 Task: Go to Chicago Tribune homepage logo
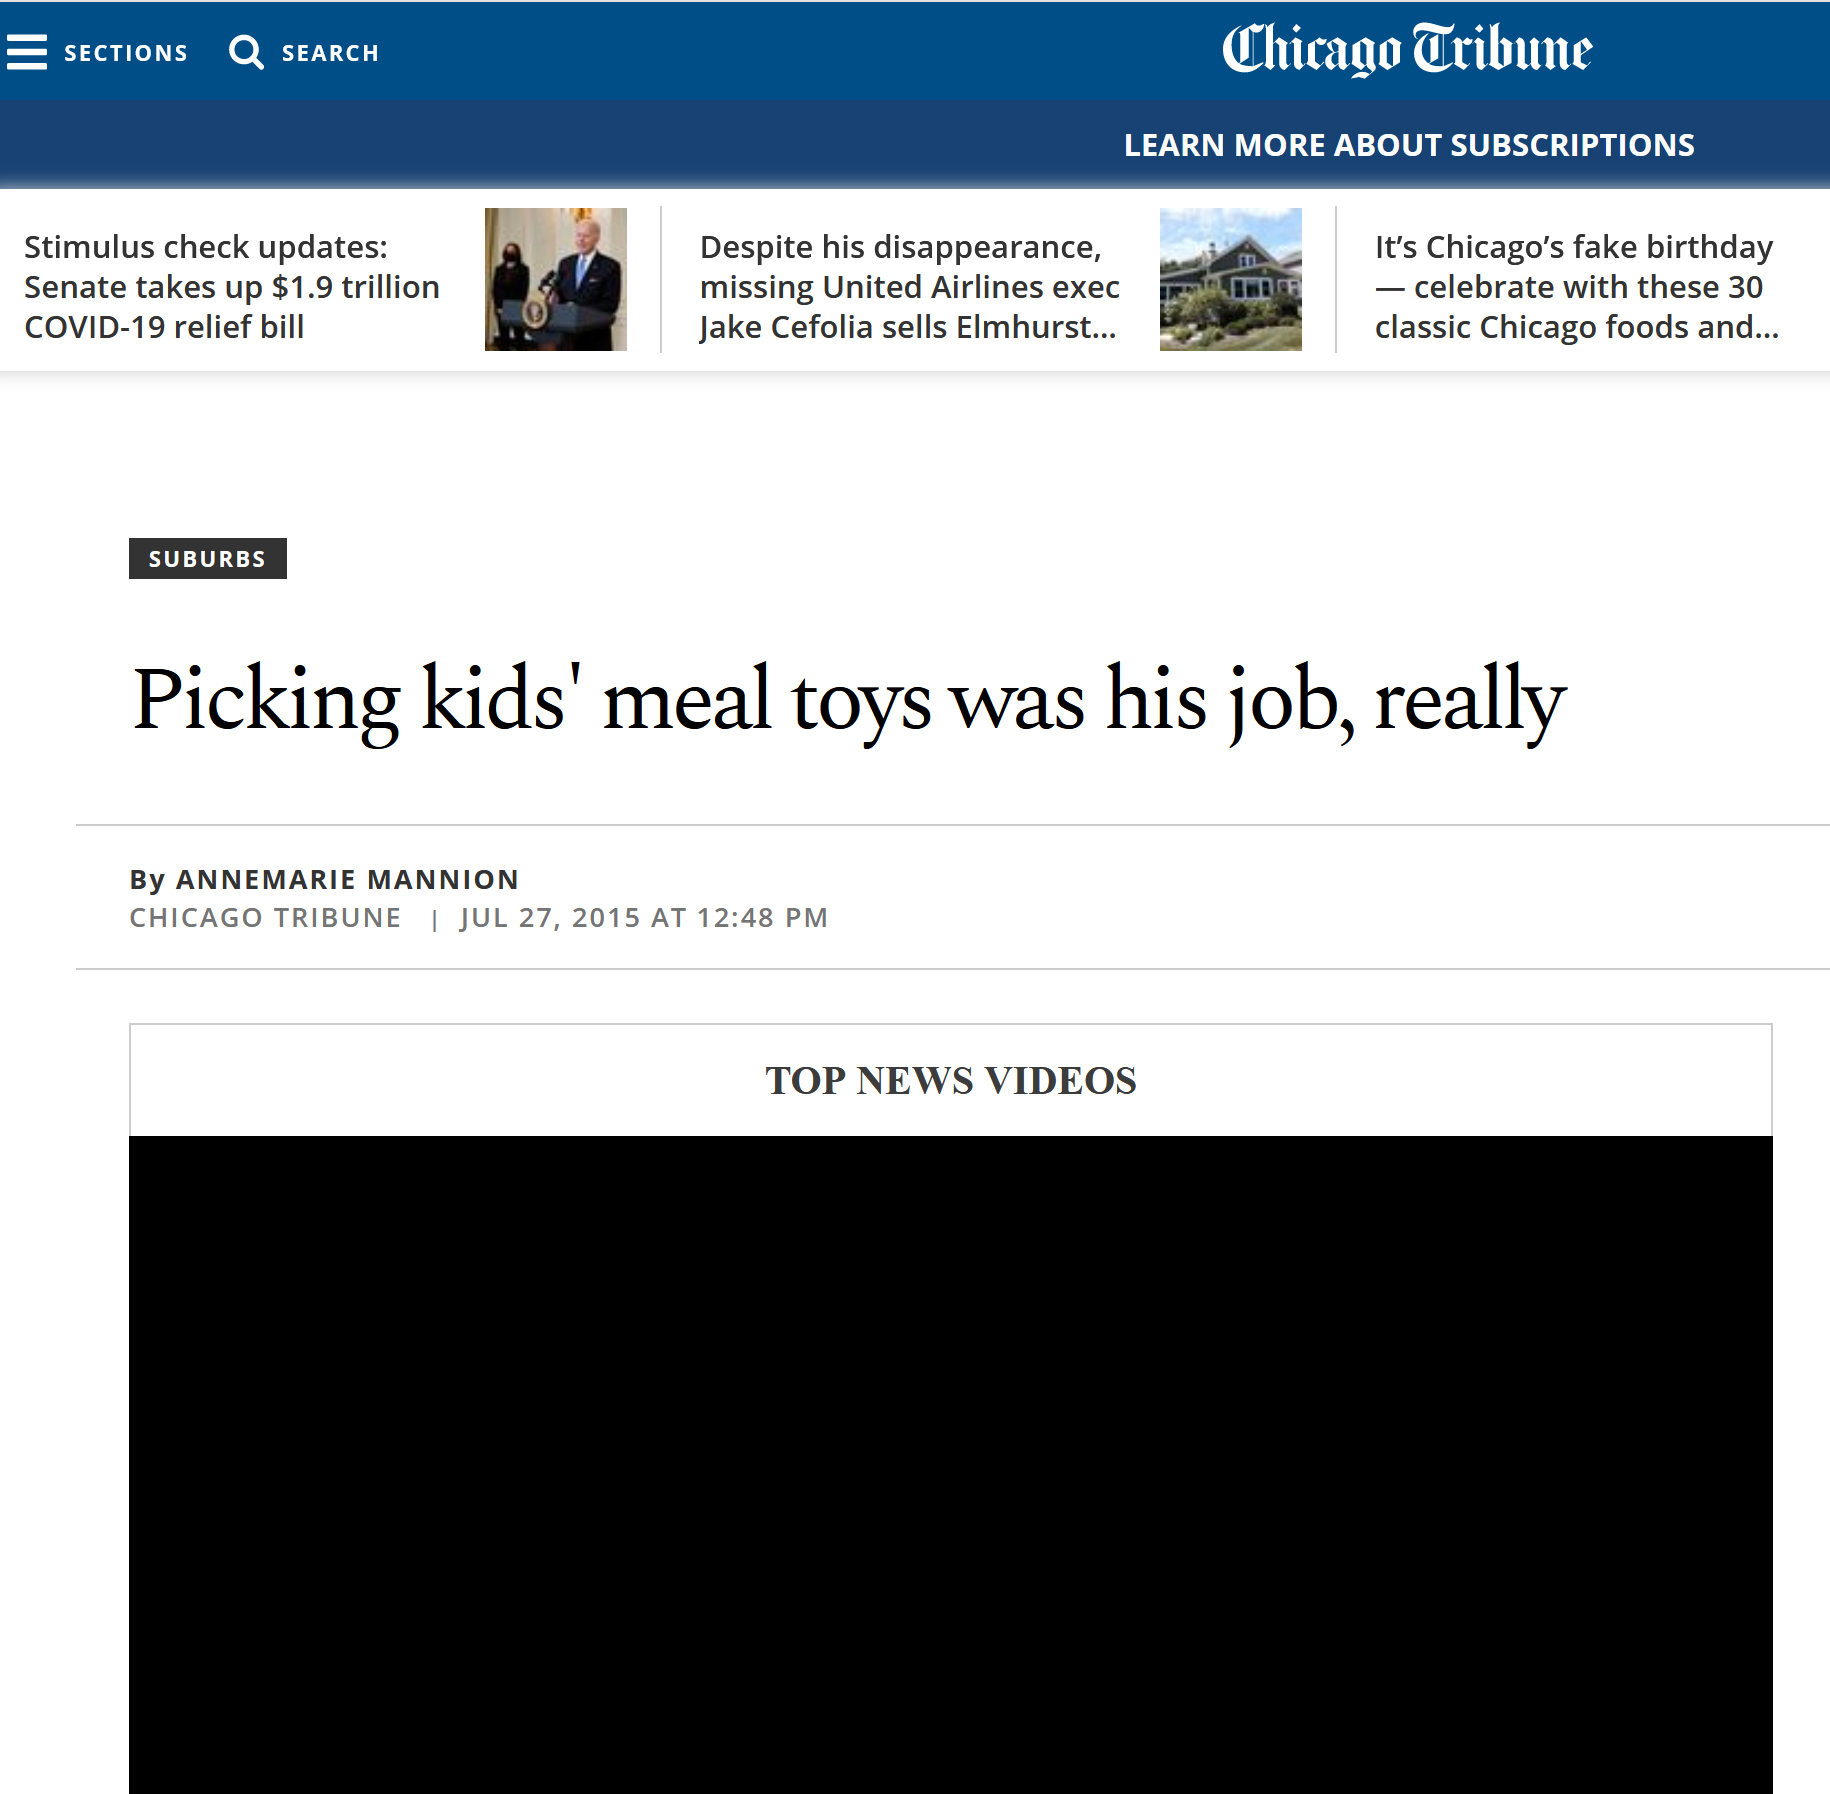1406,49
